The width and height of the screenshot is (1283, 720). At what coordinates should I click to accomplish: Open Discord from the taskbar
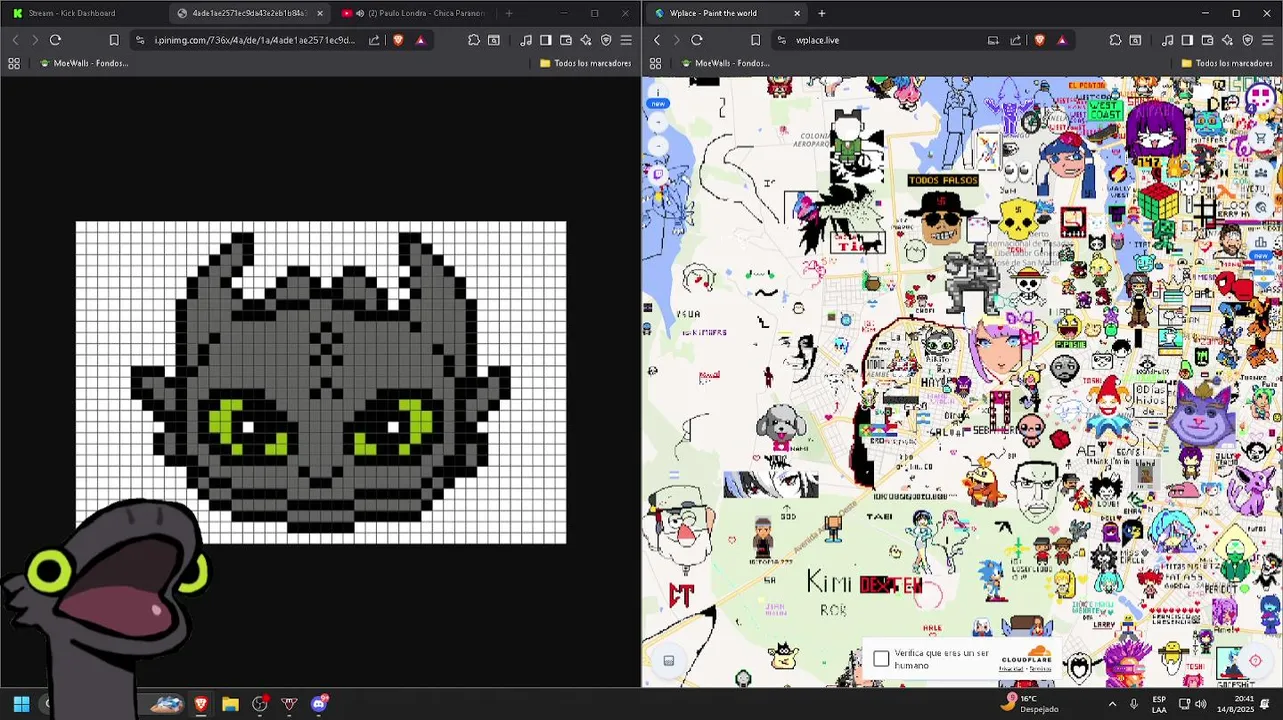pyautogui.click(x=319, y=704)
